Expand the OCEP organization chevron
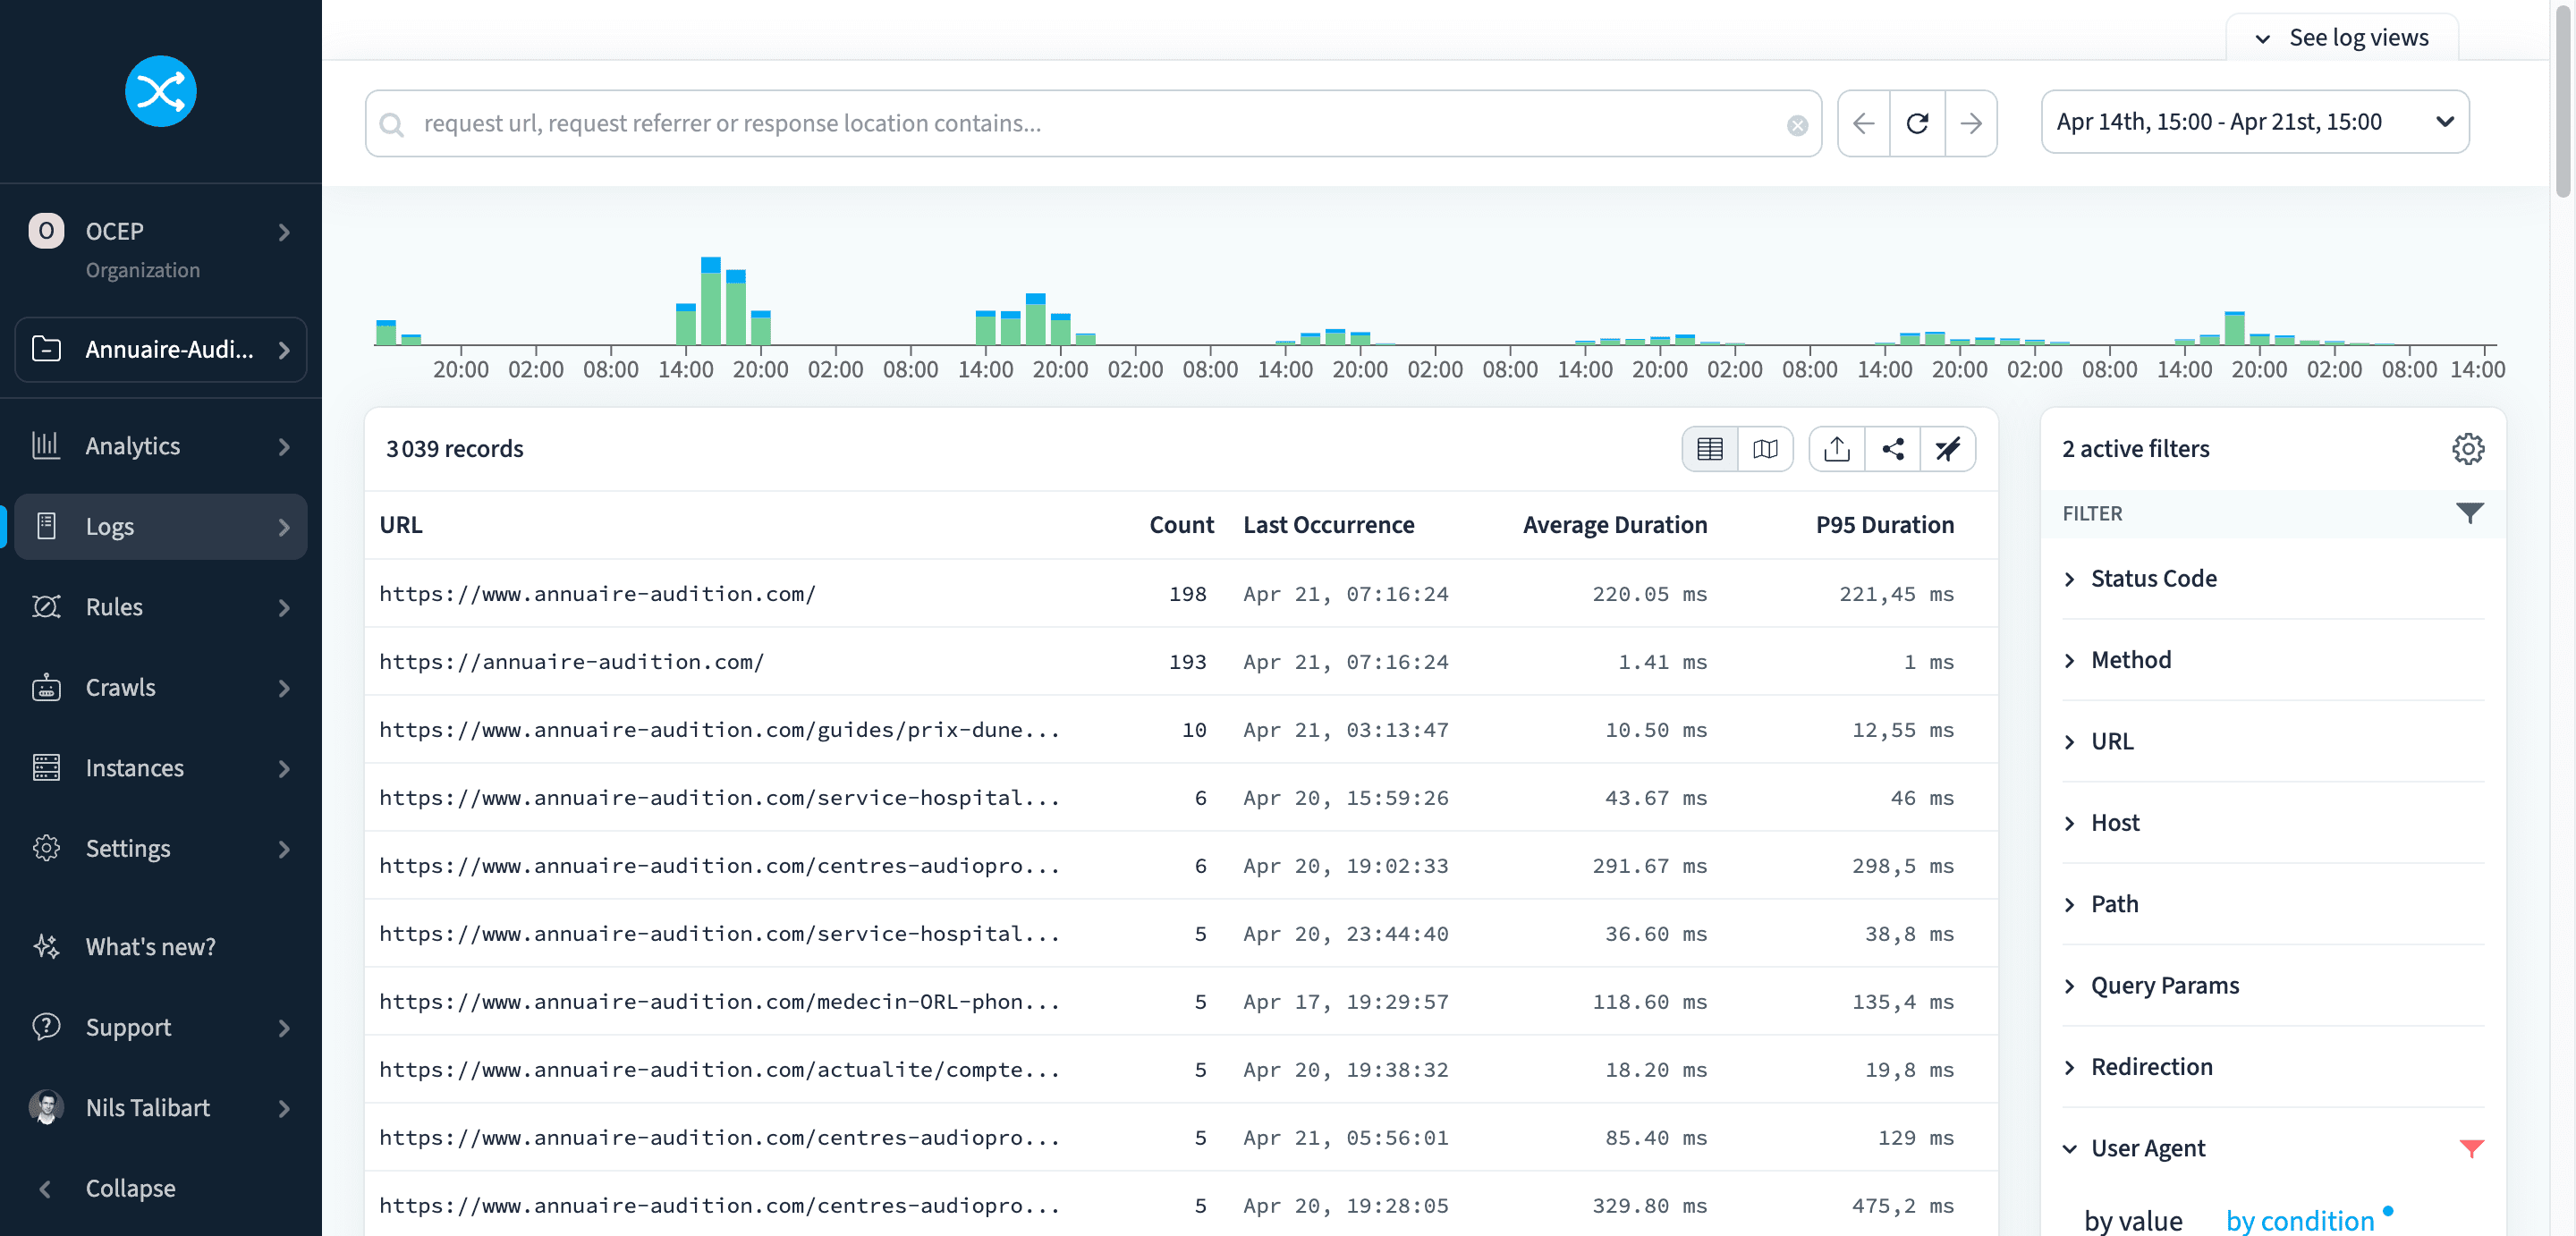This screenshot has height=1236, width=2576. (284, 232)
